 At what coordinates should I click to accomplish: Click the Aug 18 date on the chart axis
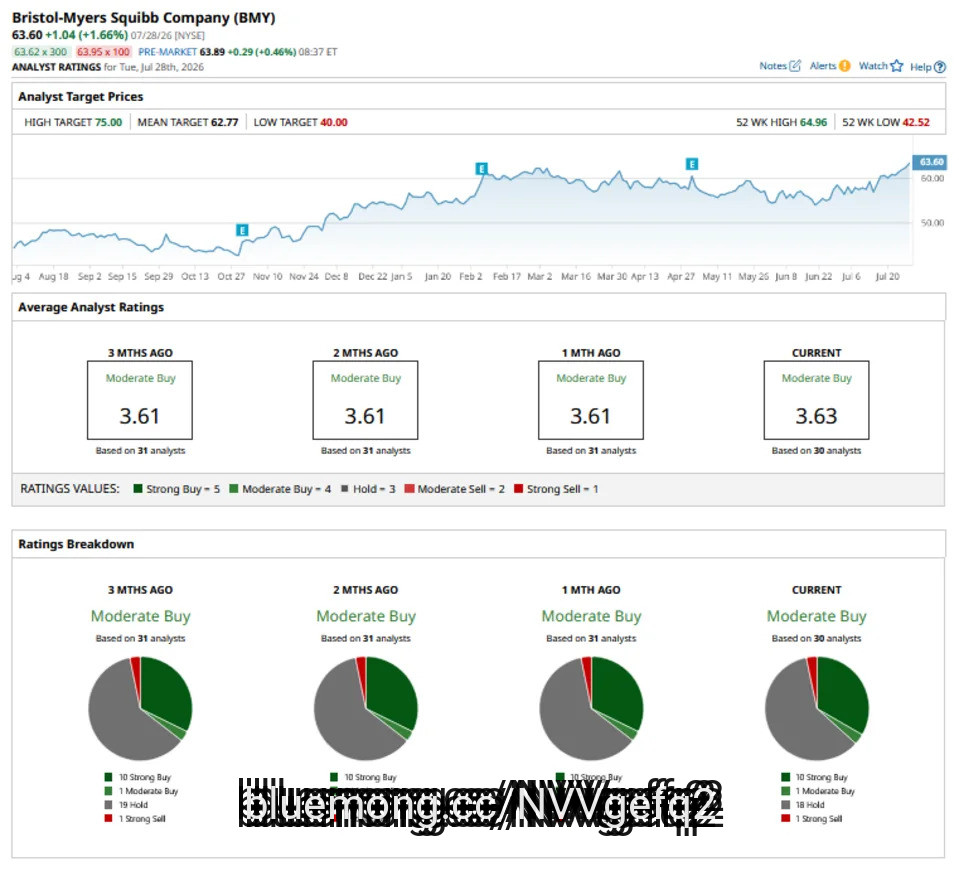[x=54, y=276]
